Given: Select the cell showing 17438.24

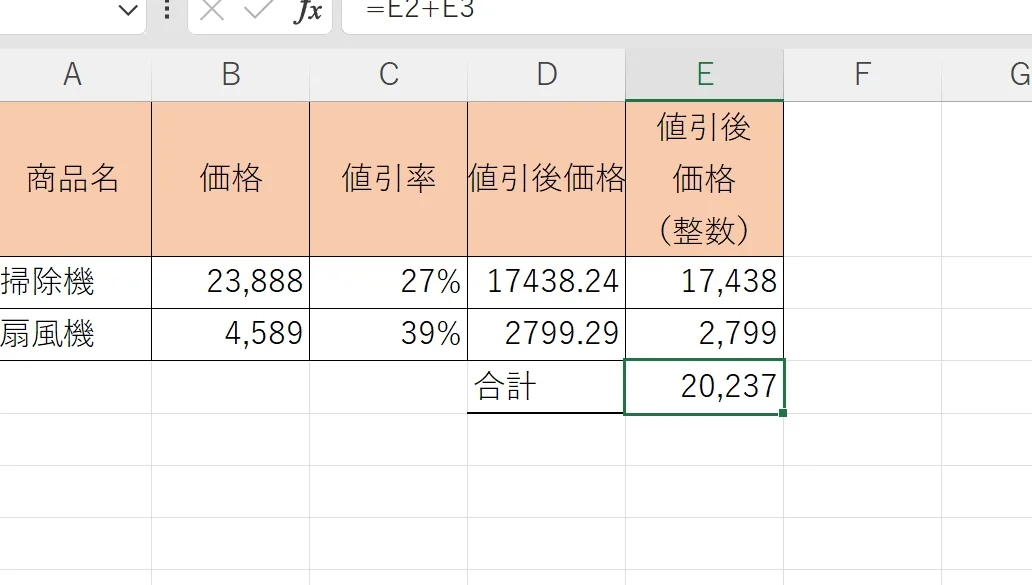Looking at the screenshot, I should click(x=546, y=282).
